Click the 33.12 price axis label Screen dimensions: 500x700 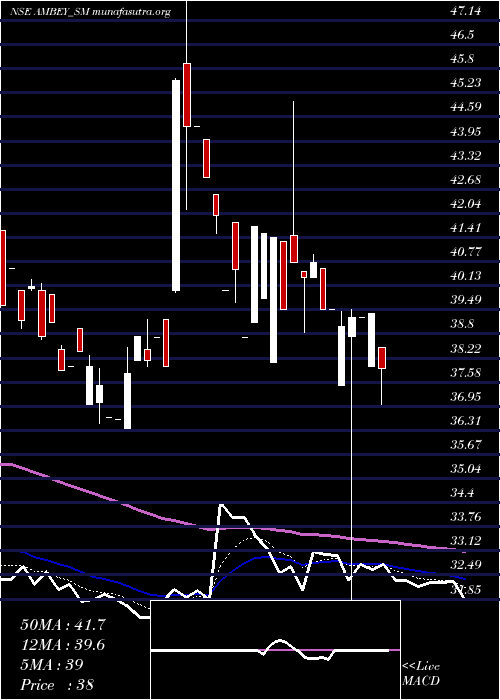coord(465,541)
